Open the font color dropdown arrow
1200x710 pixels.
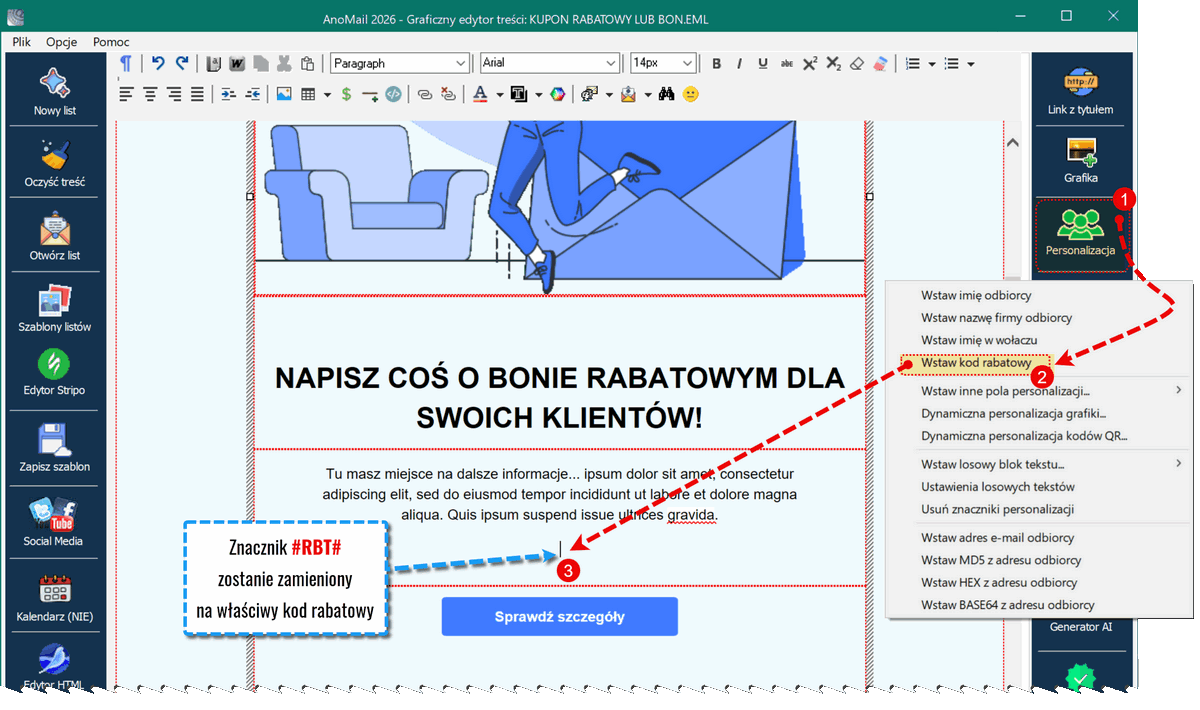pos(499,94)
